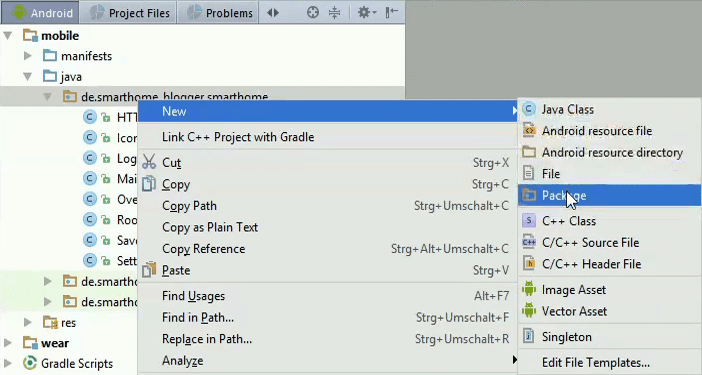
Task: Choose Copy Reference menu entry
Action: tap(328, 248)
